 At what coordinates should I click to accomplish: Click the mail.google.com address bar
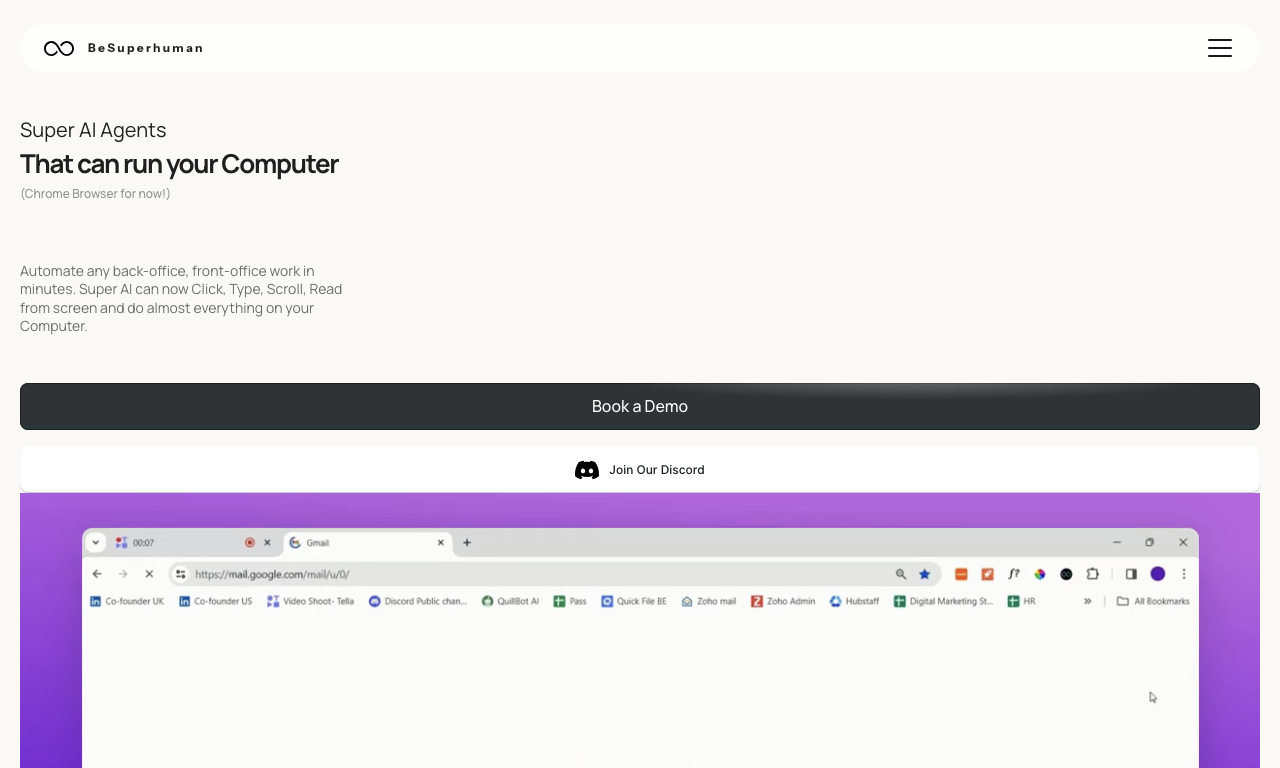point(556,574)
